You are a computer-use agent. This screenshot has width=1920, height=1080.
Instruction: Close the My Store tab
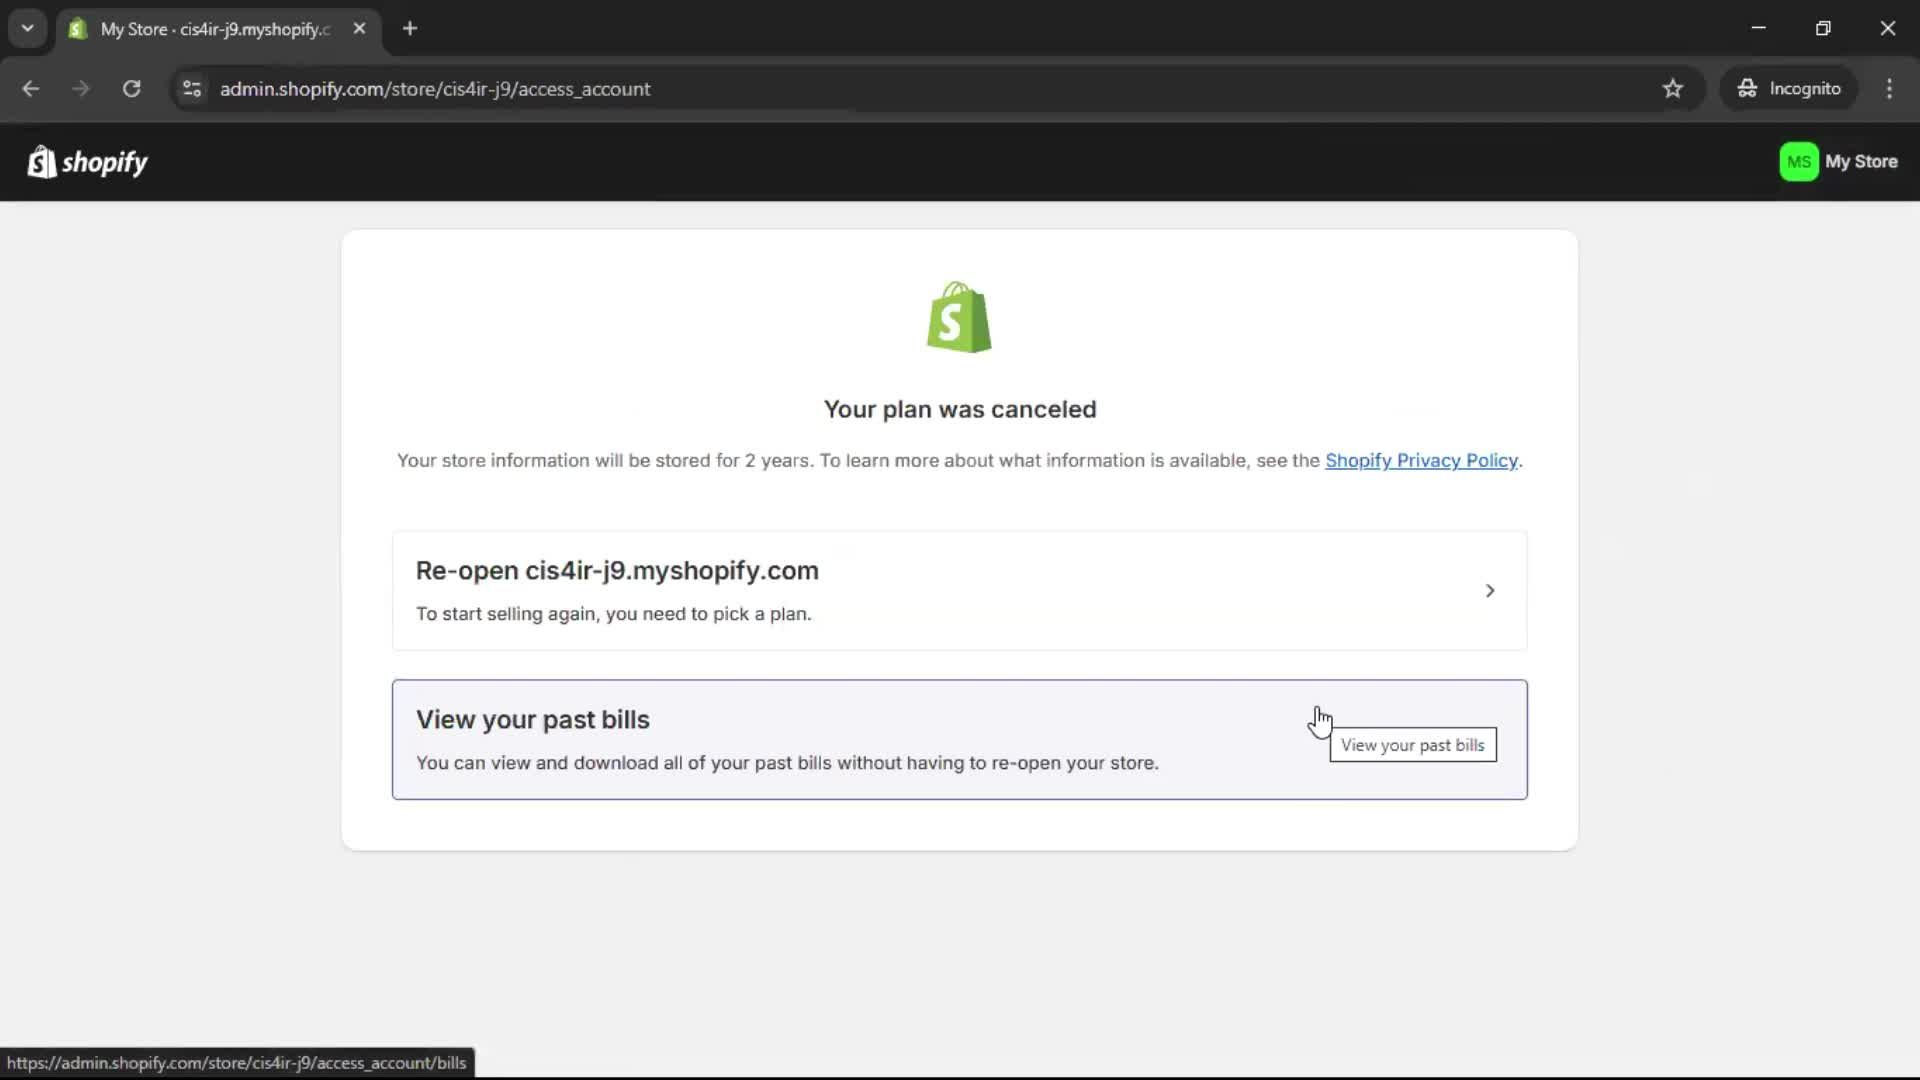(360, 29)
